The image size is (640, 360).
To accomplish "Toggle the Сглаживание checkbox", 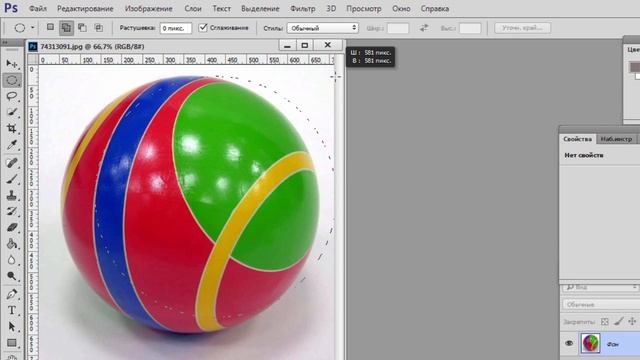I will [x=203, y=27].
